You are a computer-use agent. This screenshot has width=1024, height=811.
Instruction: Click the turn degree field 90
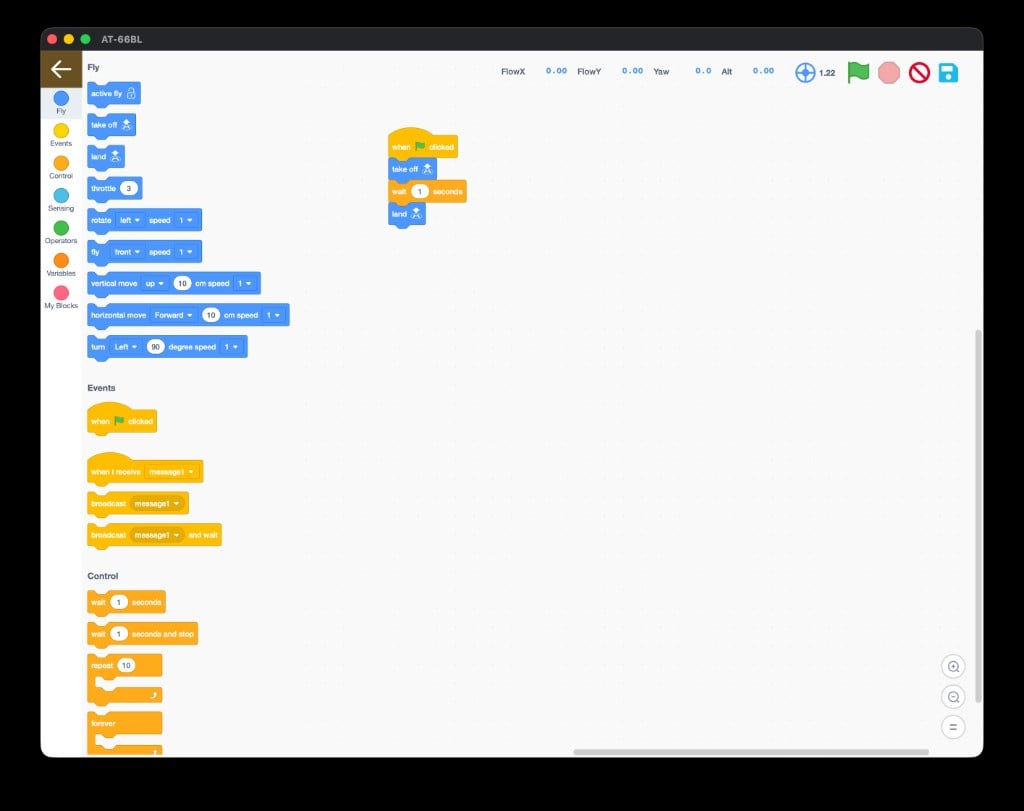[x=155, y=347]
